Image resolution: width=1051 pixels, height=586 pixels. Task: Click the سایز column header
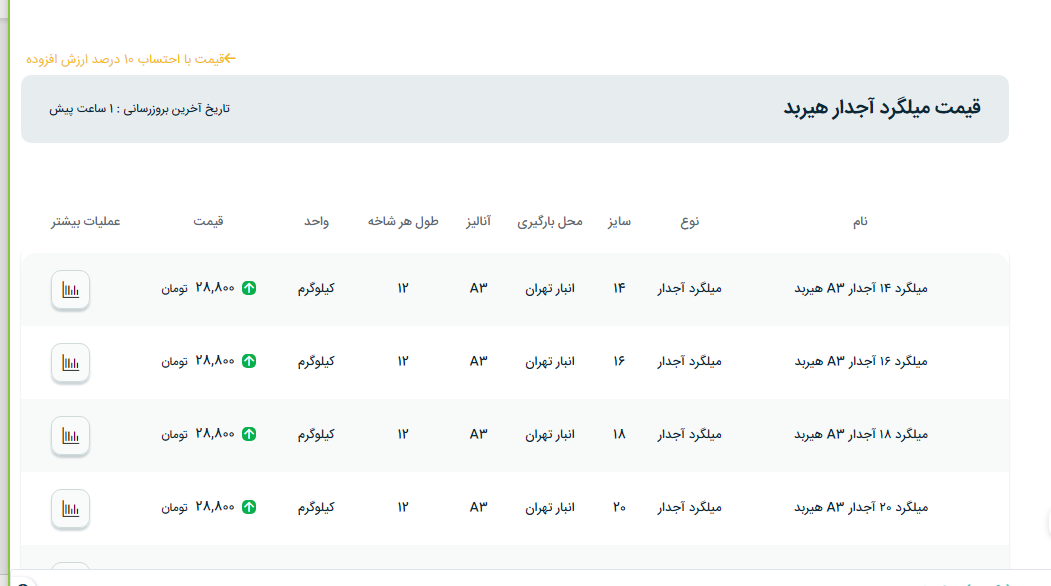tap(619, 221)
